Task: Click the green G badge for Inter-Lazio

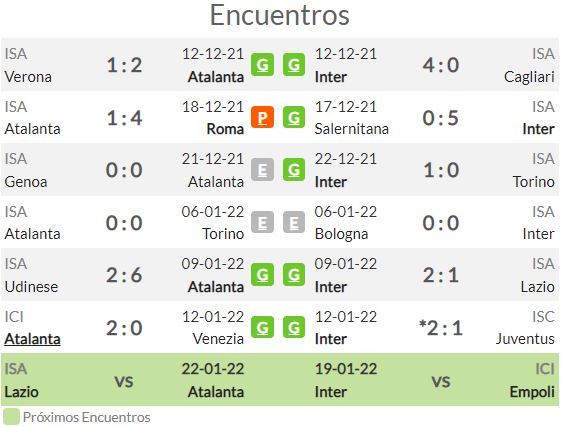Action: click(294, 275)
